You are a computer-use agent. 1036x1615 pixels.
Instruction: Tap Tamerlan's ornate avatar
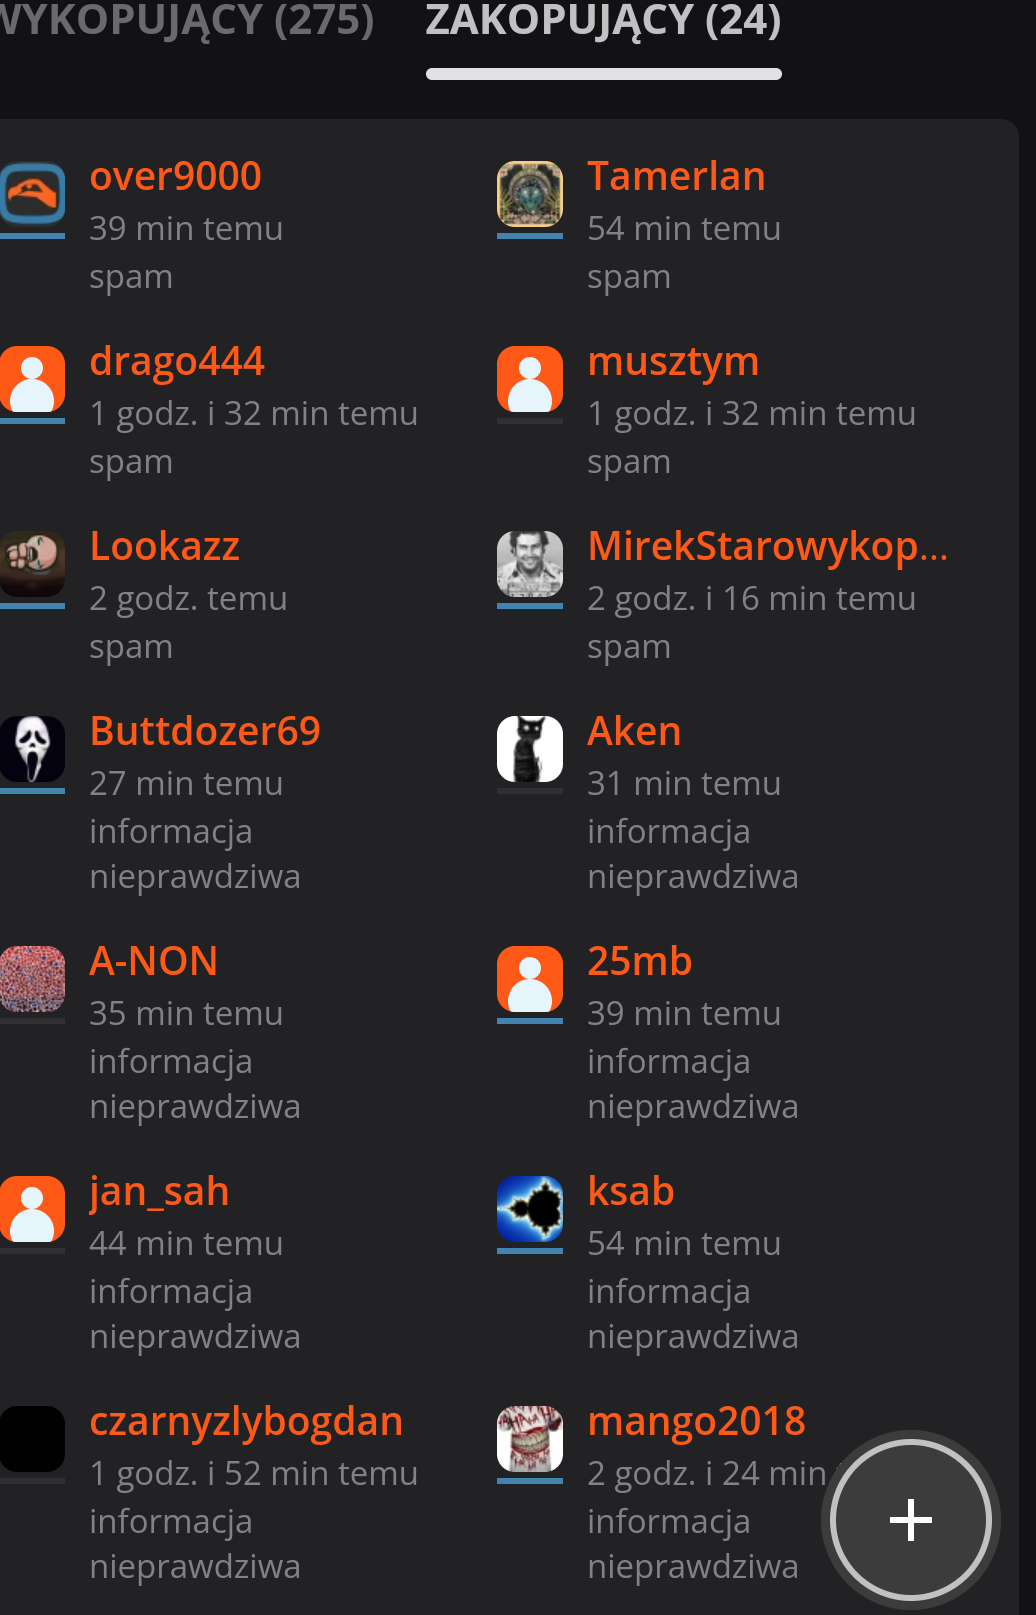click(530, 194)
